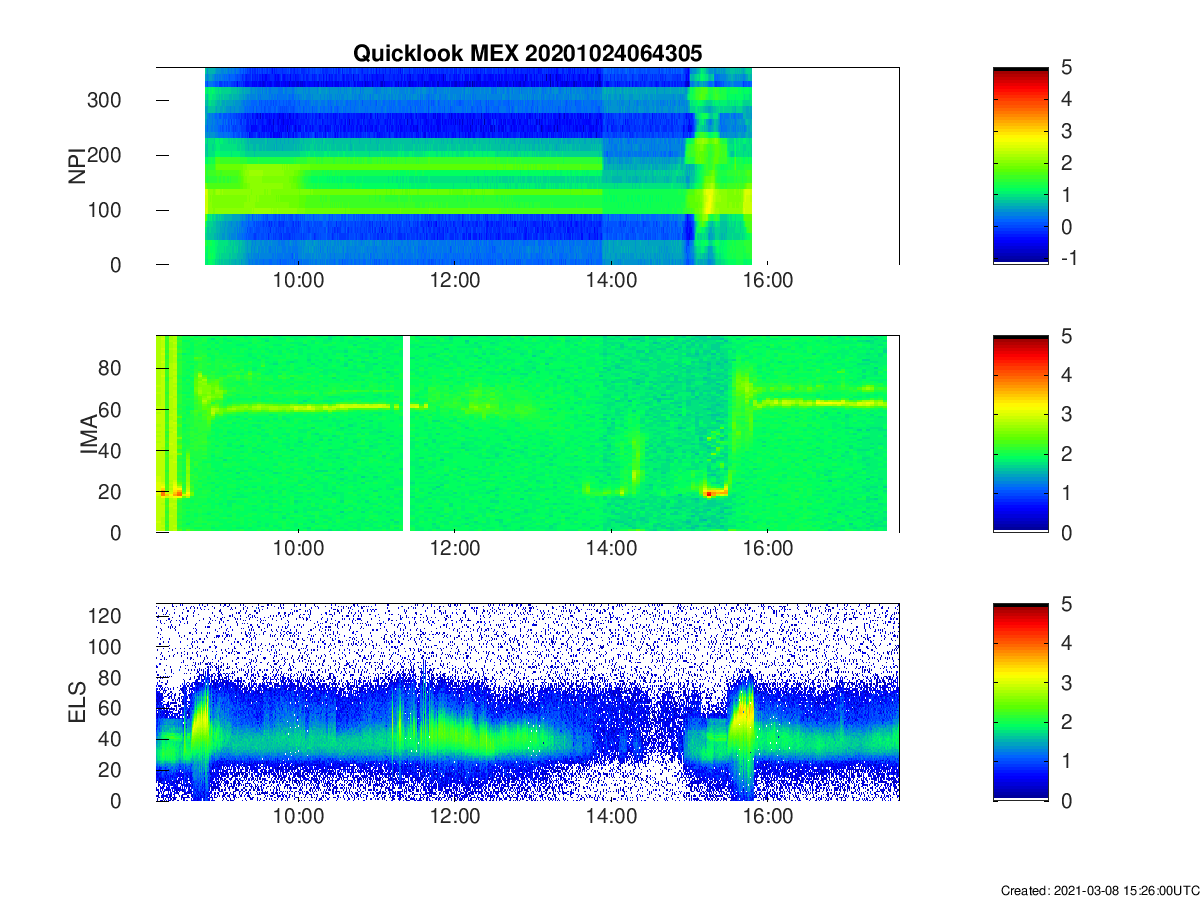Screen dimensions: 1200x900
Task: Click the white data gap in IMA plot
Action: [407, 434]
